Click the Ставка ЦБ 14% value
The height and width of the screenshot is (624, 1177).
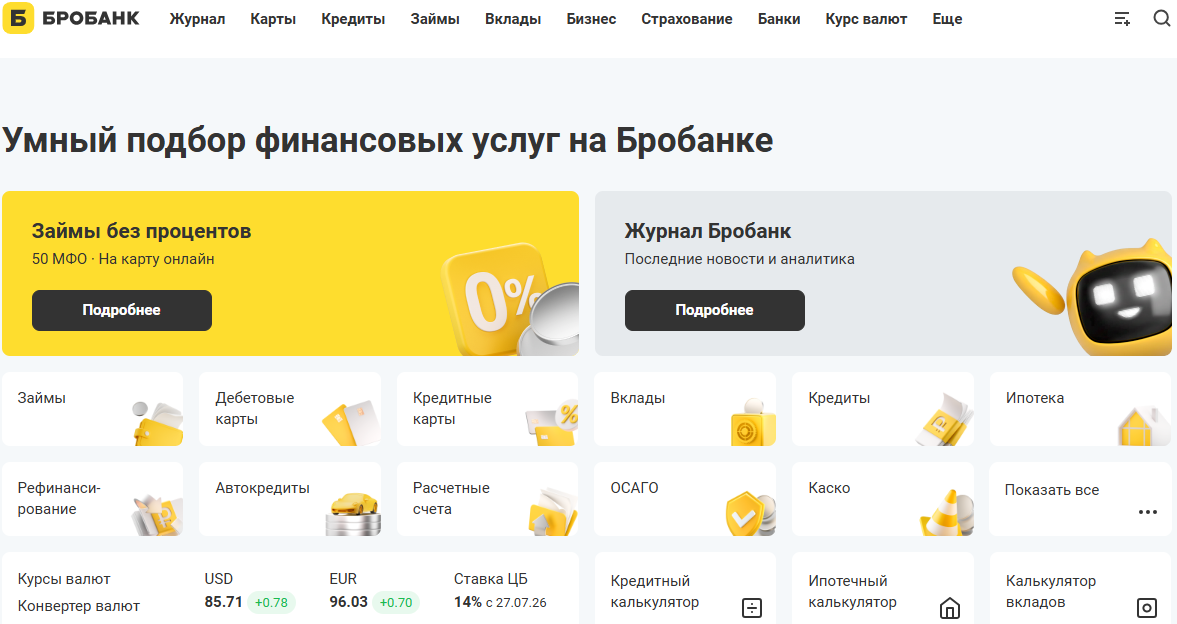tap(468, 602)
